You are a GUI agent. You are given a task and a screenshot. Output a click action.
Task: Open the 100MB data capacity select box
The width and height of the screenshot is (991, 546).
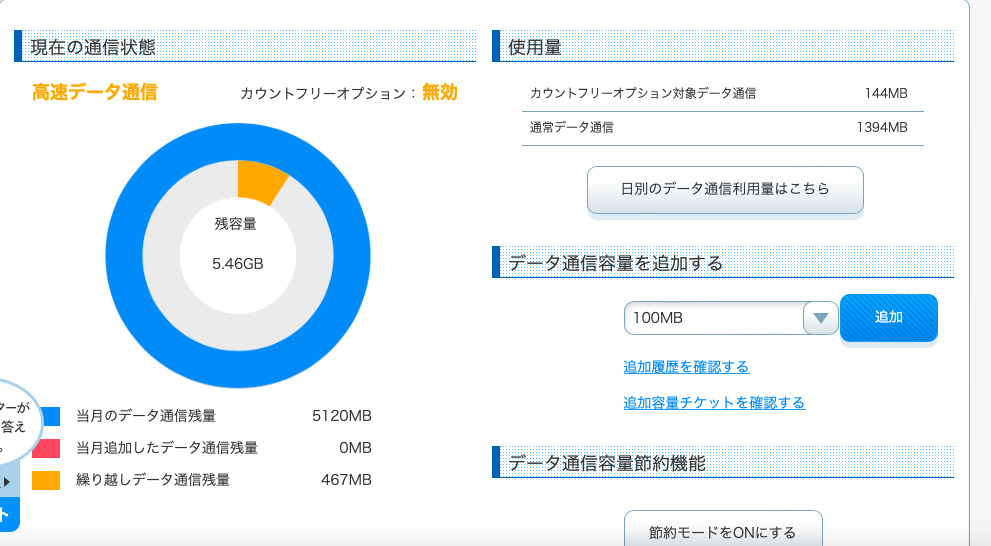click(714, 318)
